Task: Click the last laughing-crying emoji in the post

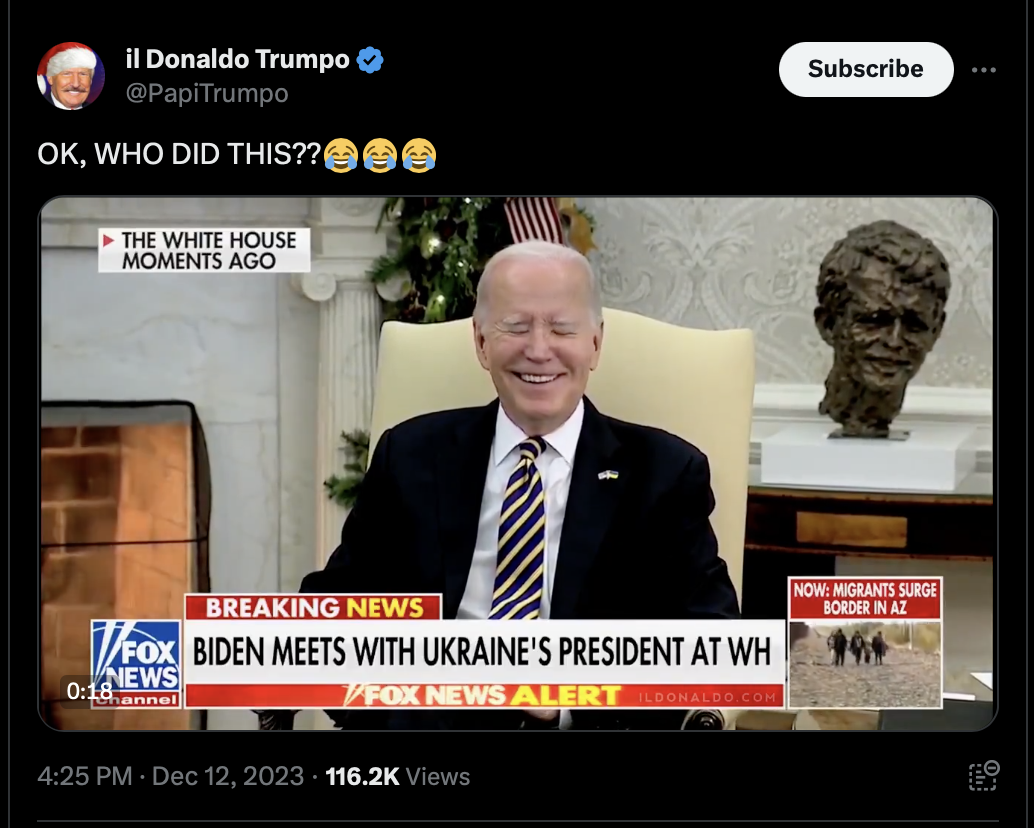Action: (x=419, y=155)
